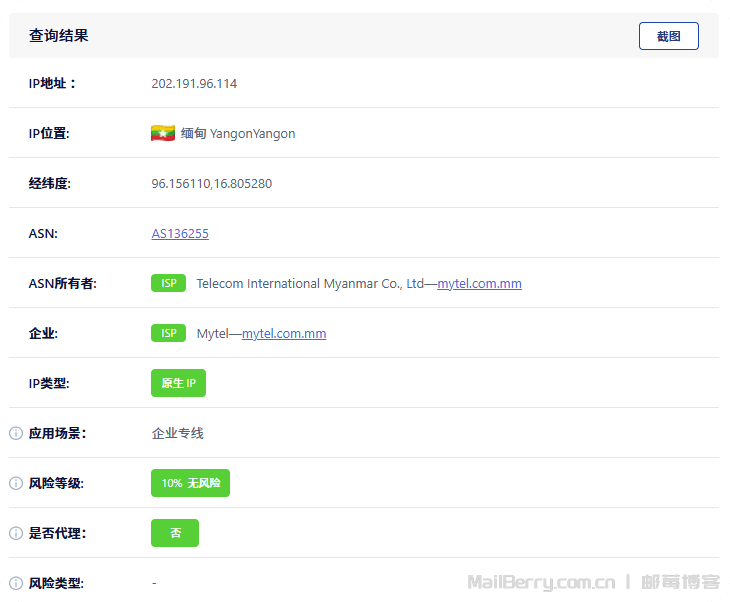Click the info icon beside 是否代理
Screen dimensions: 730x602
click(x=16, y=533)
